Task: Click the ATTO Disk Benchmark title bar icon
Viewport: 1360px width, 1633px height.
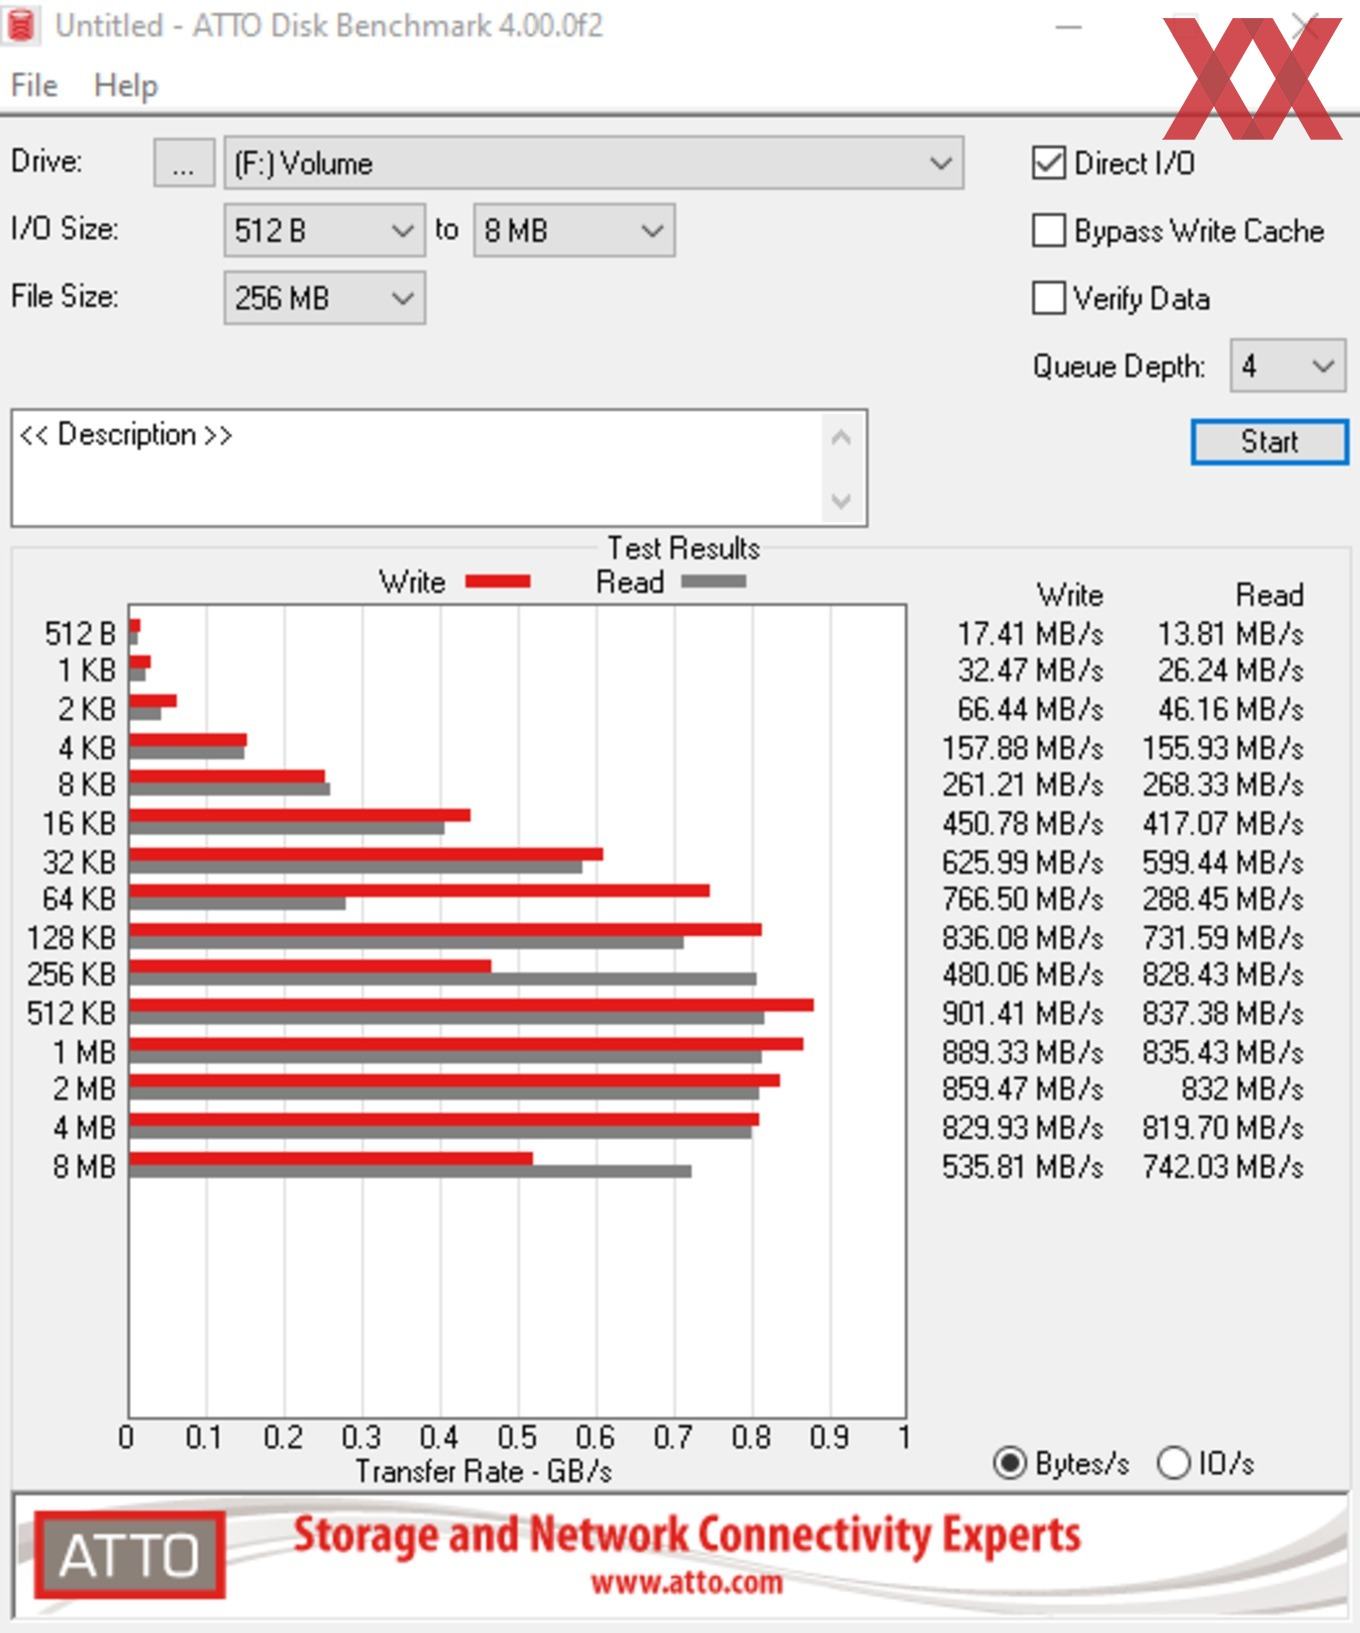Action: point(20,25)
